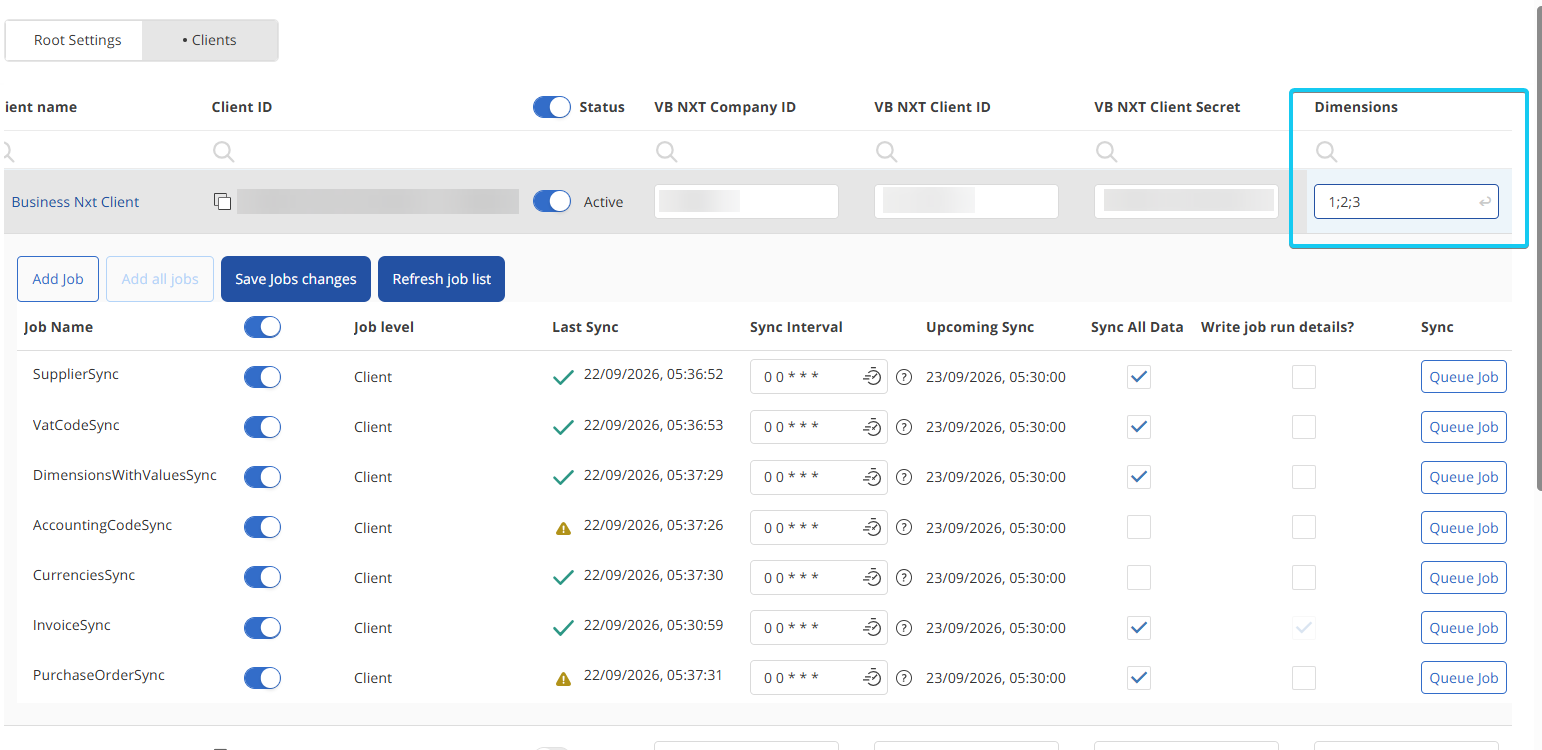
Task: Save Jobs changes
Action: coord(296,279)
